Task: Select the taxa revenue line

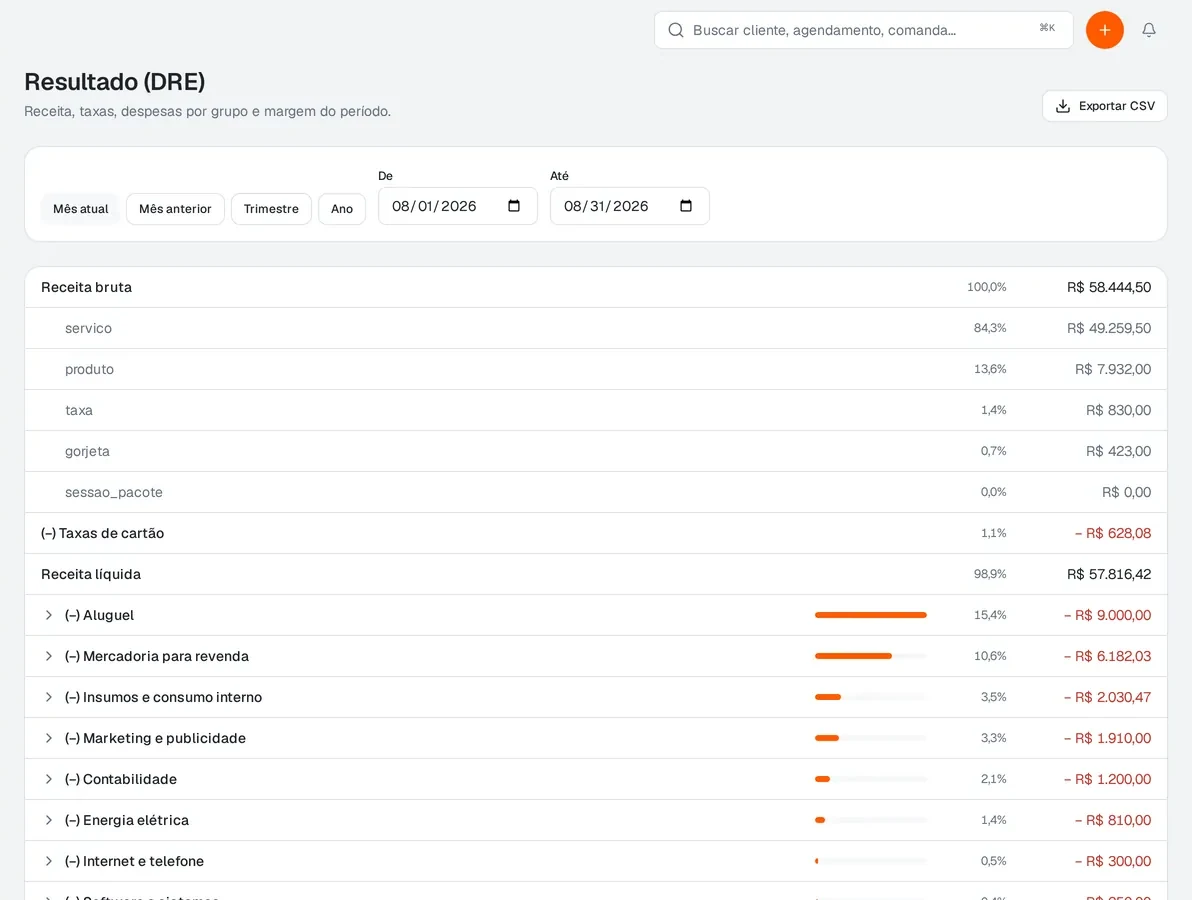Action: (596, 410)
